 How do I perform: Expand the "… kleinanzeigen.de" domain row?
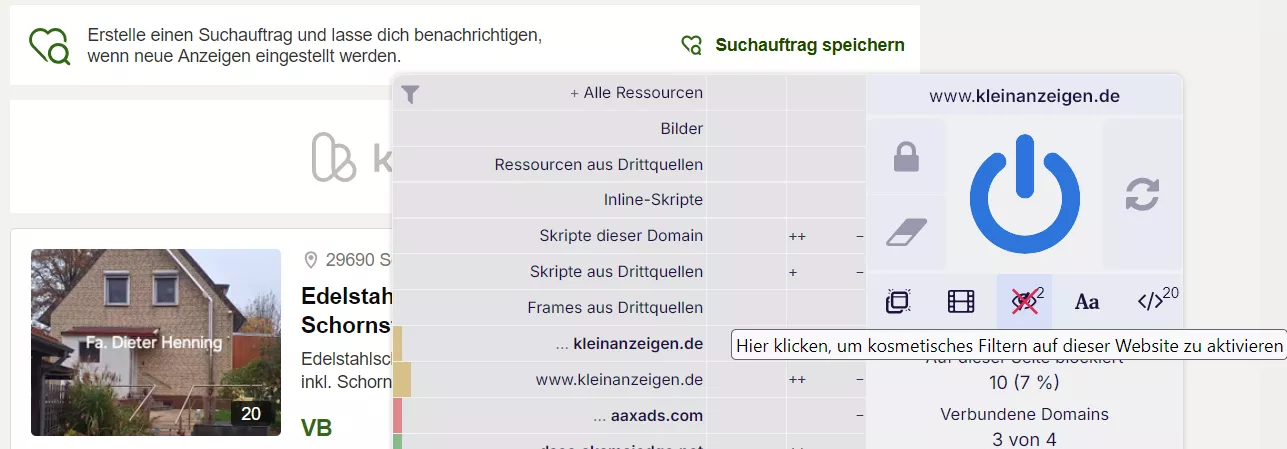pyautogui.click(x=629, y=344)
